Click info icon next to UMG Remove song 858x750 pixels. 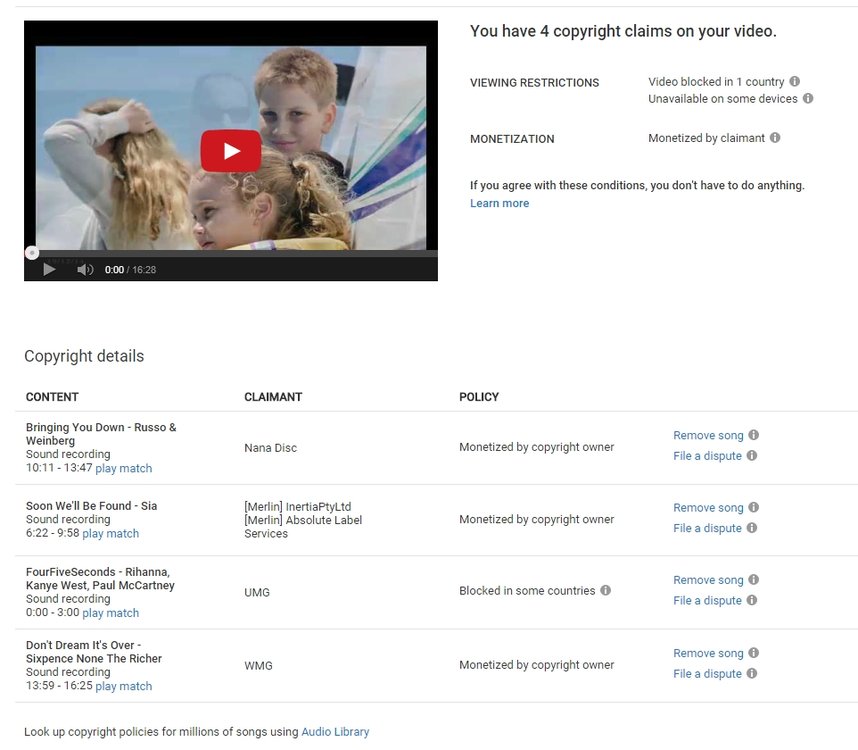click(753, 579)
